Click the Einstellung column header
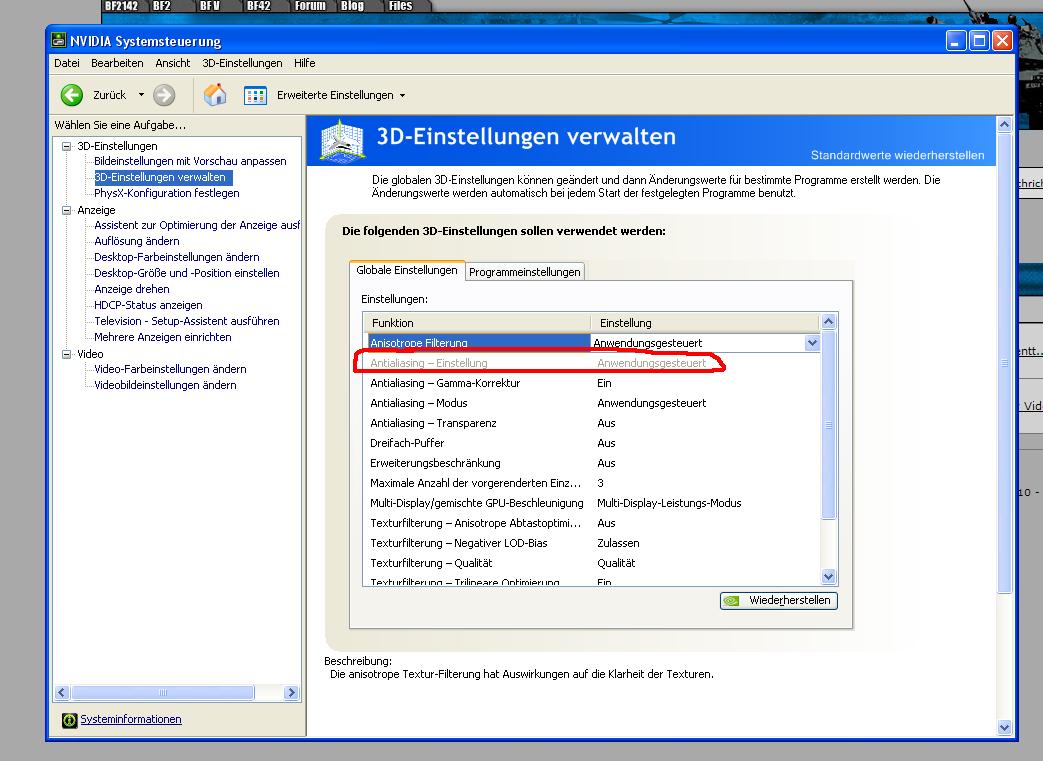This screenshot has height=761, width=1043. pyautogui.click(x=705, y=323)
